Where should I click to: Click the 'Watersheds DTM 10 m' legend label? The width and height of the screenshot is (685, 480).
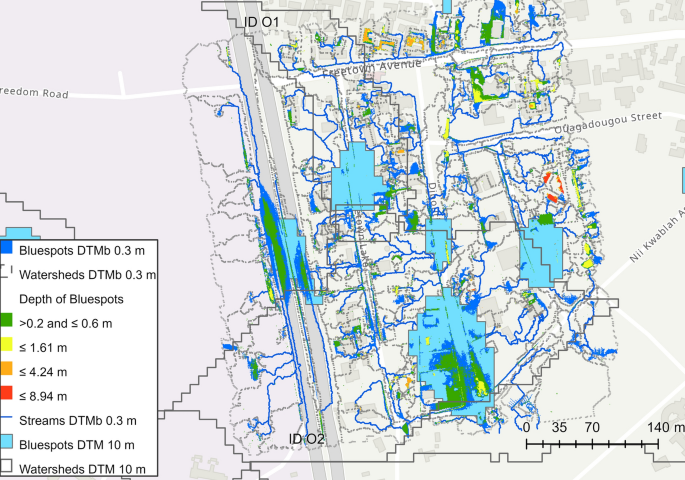pos(83,470)
